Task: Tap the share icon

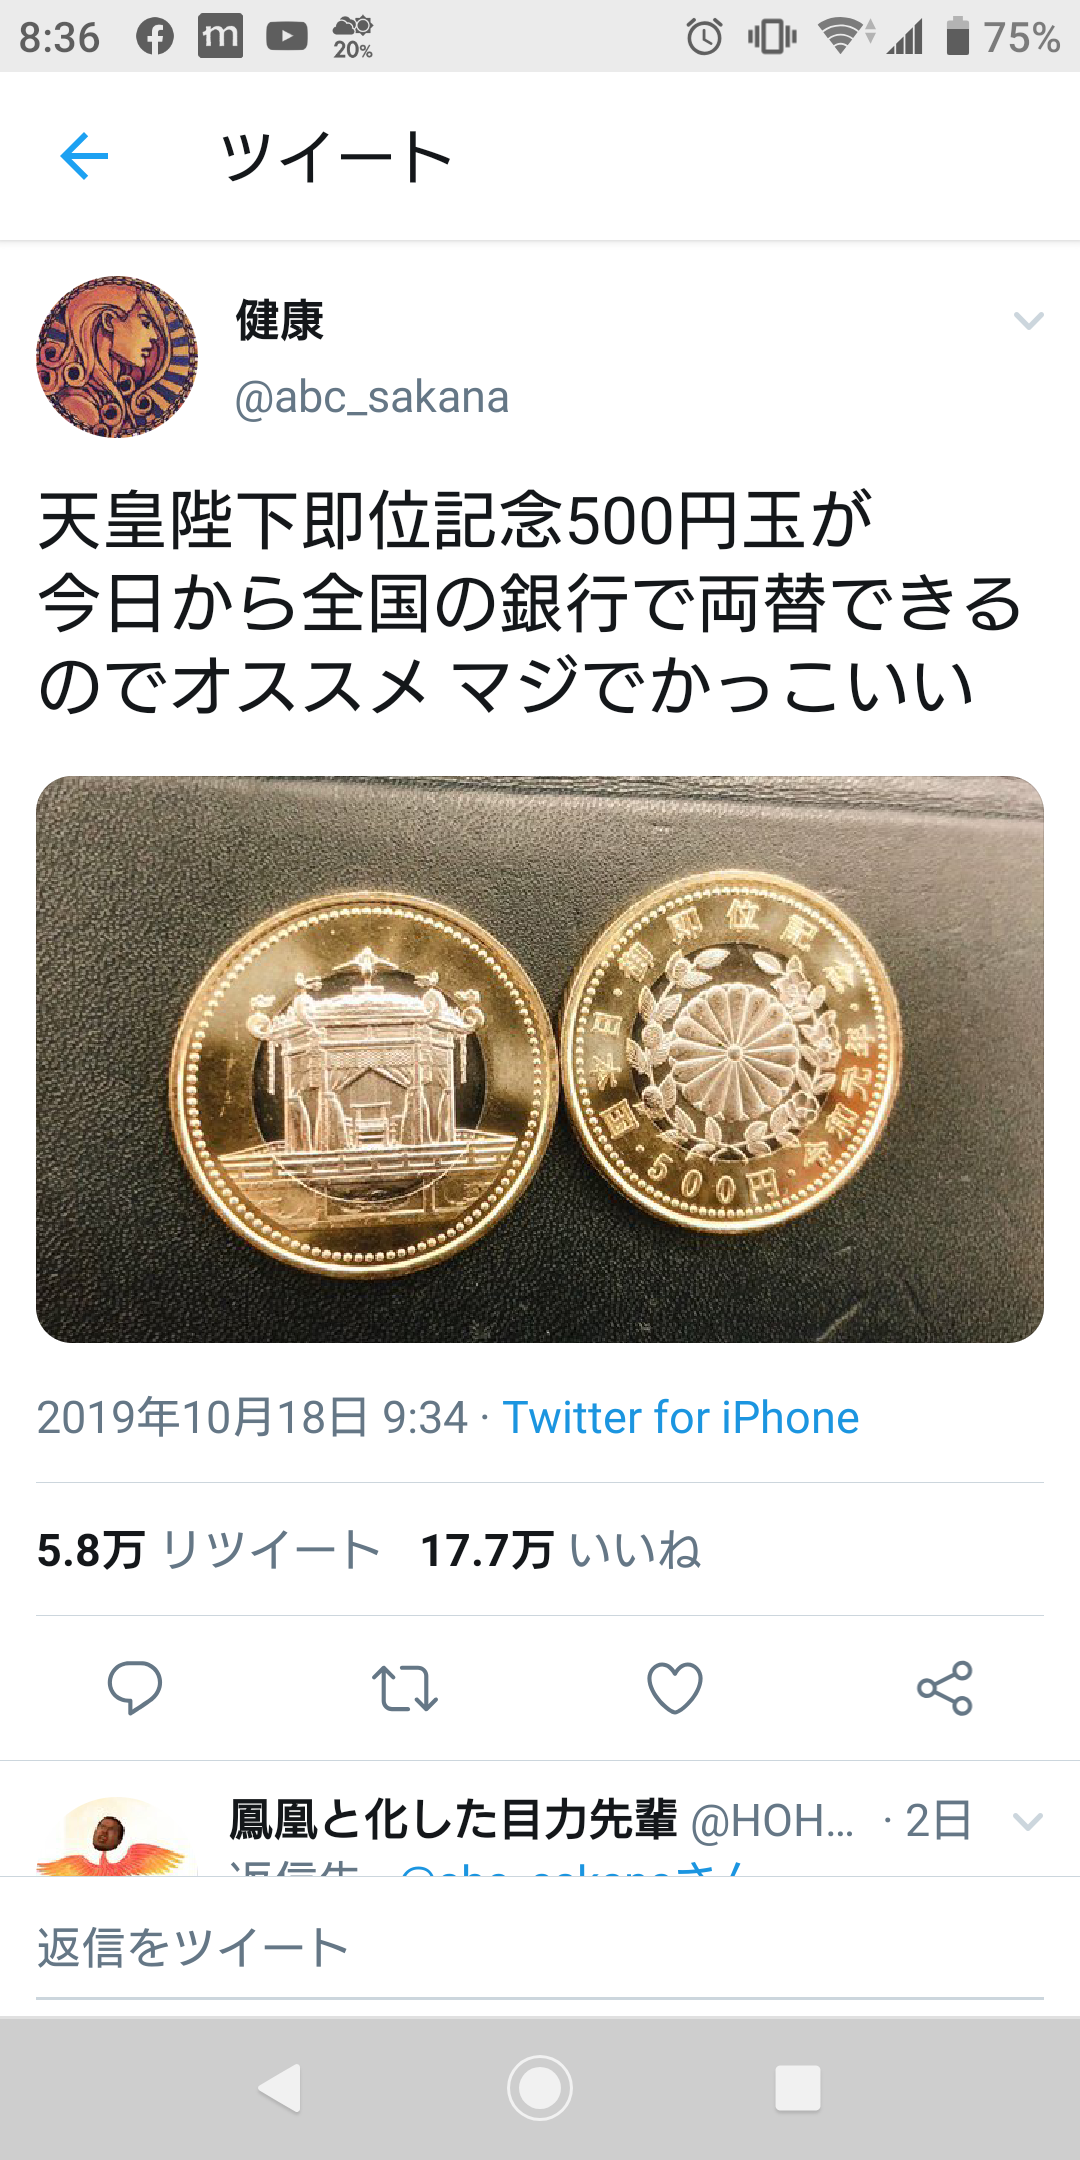Action: [x=945, y=1688]
